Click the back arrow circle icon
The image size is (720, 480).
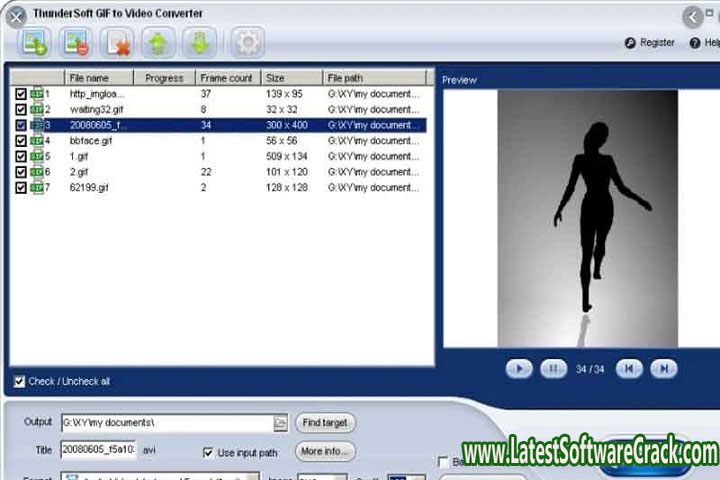692,18
